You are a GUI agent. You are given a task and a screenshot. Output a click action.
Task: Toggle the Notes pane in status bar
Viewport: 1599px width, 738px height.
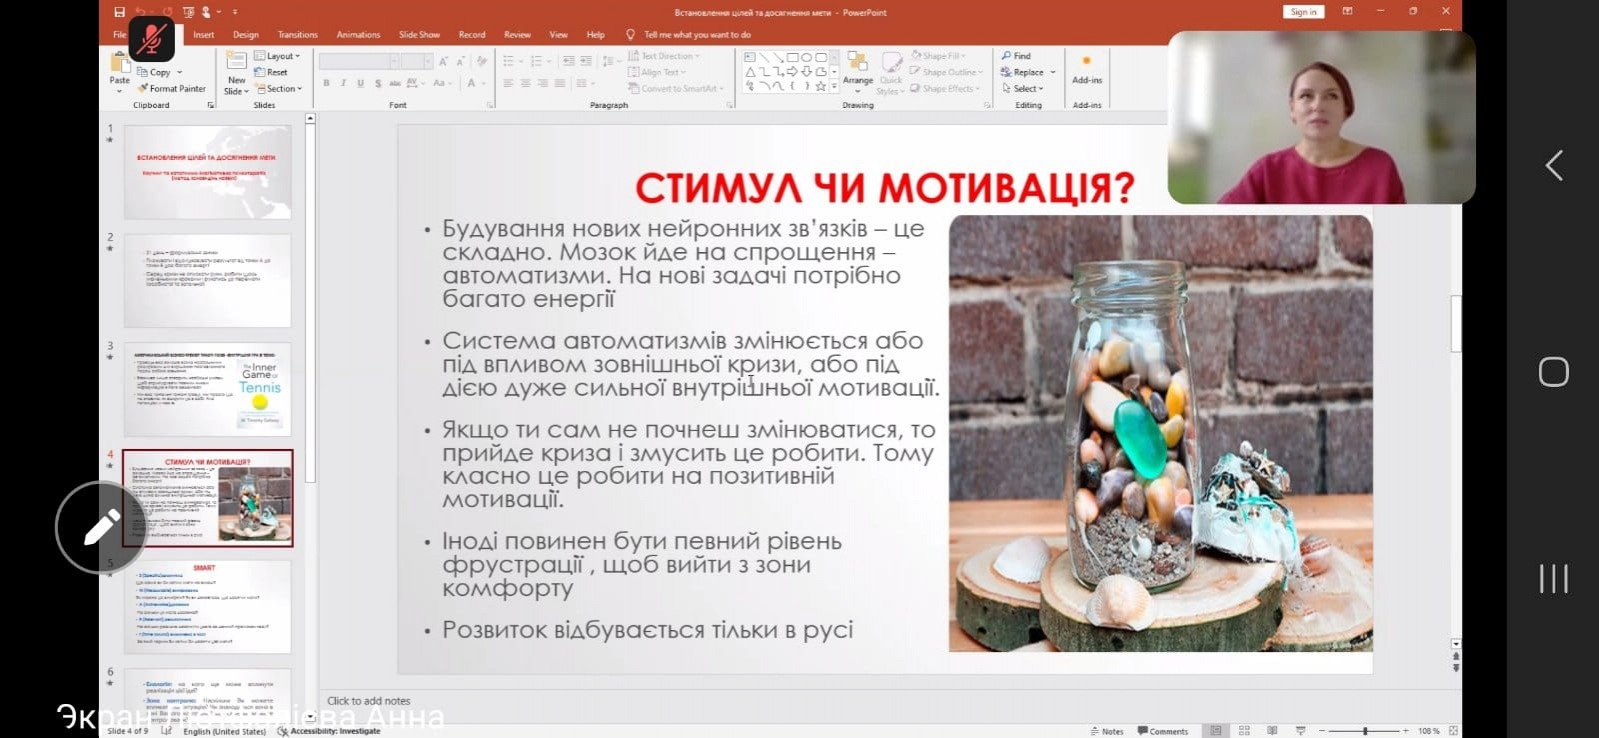pyautogui.click(x=1106, y=731)
